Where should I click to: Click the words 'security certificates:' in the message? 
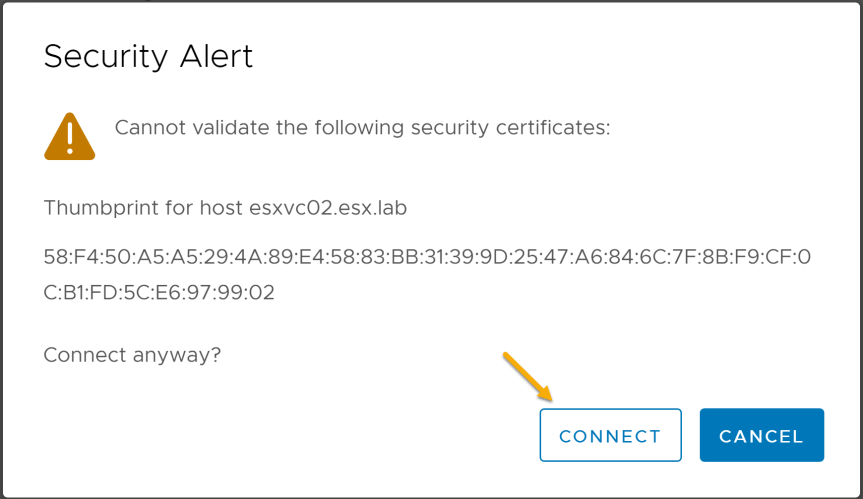(x=511, y=128)
